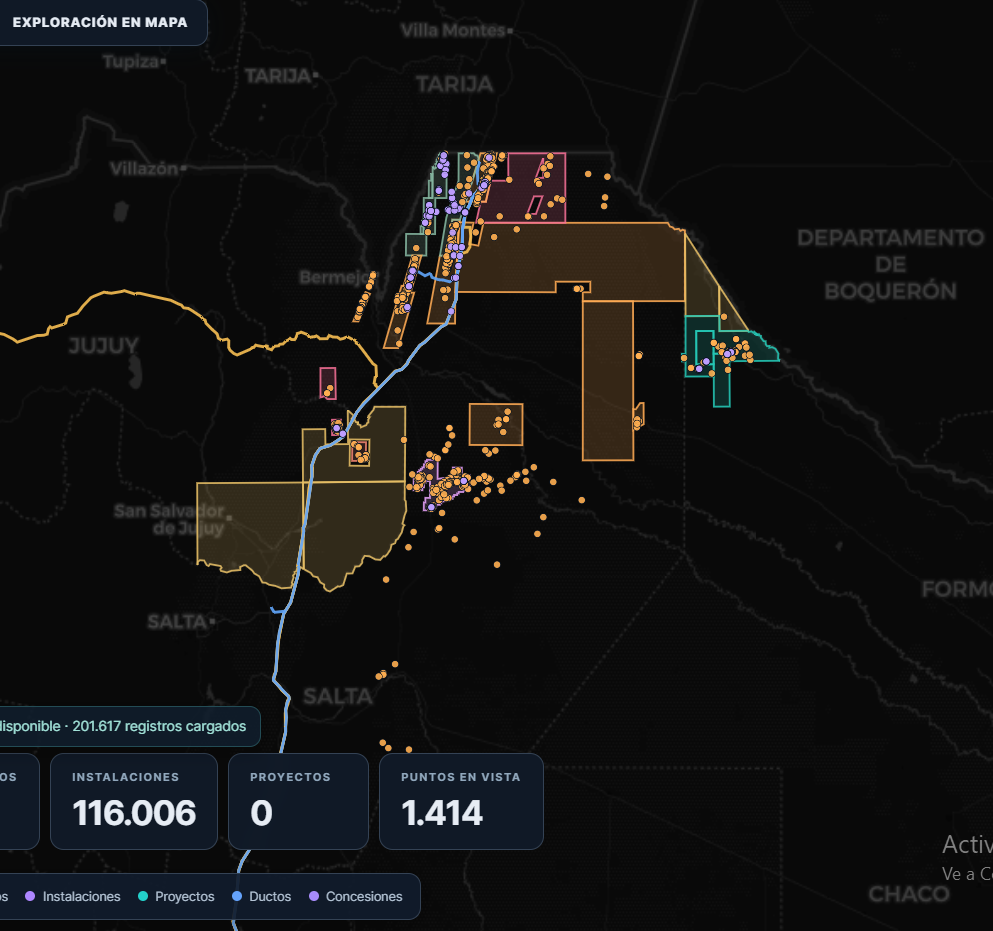Toggle the Instalaciones legend label
The width and height of the screenshot is (993, 931).
81,896
